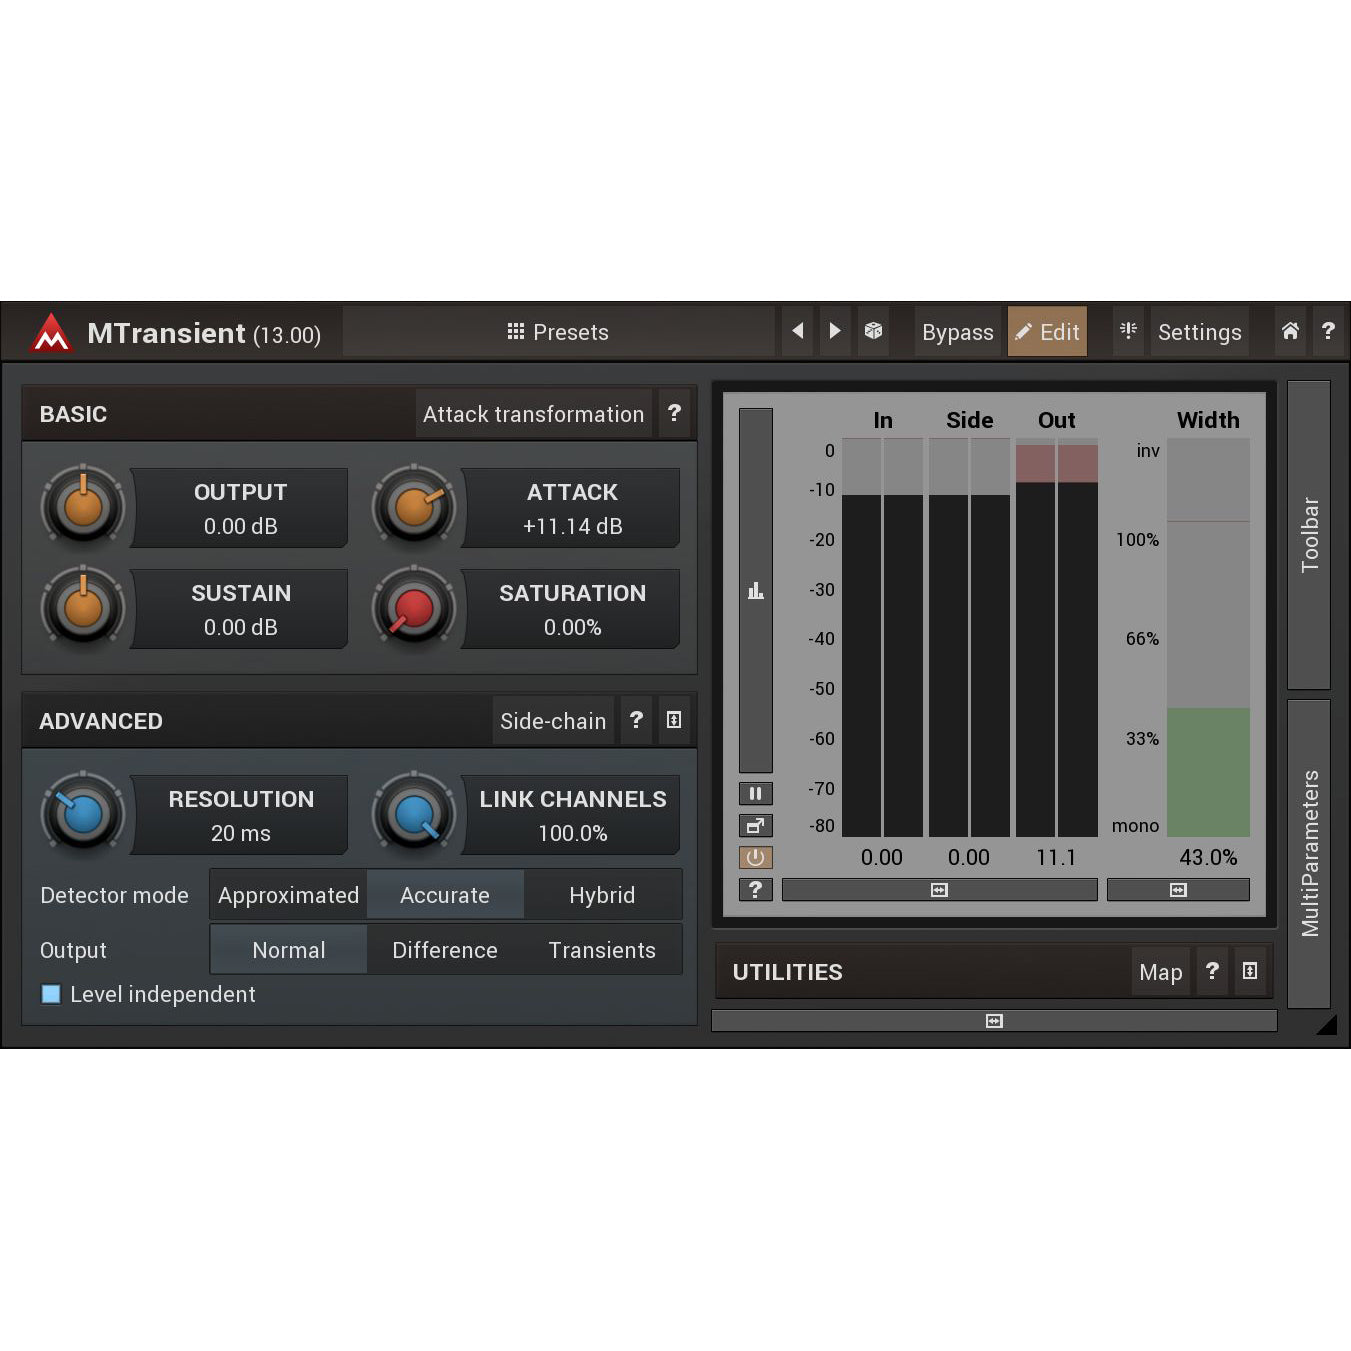The width and height of the screenshot is (1351, 1351).
Task: Open meter help via question mark icon
Action: point(755,889)
